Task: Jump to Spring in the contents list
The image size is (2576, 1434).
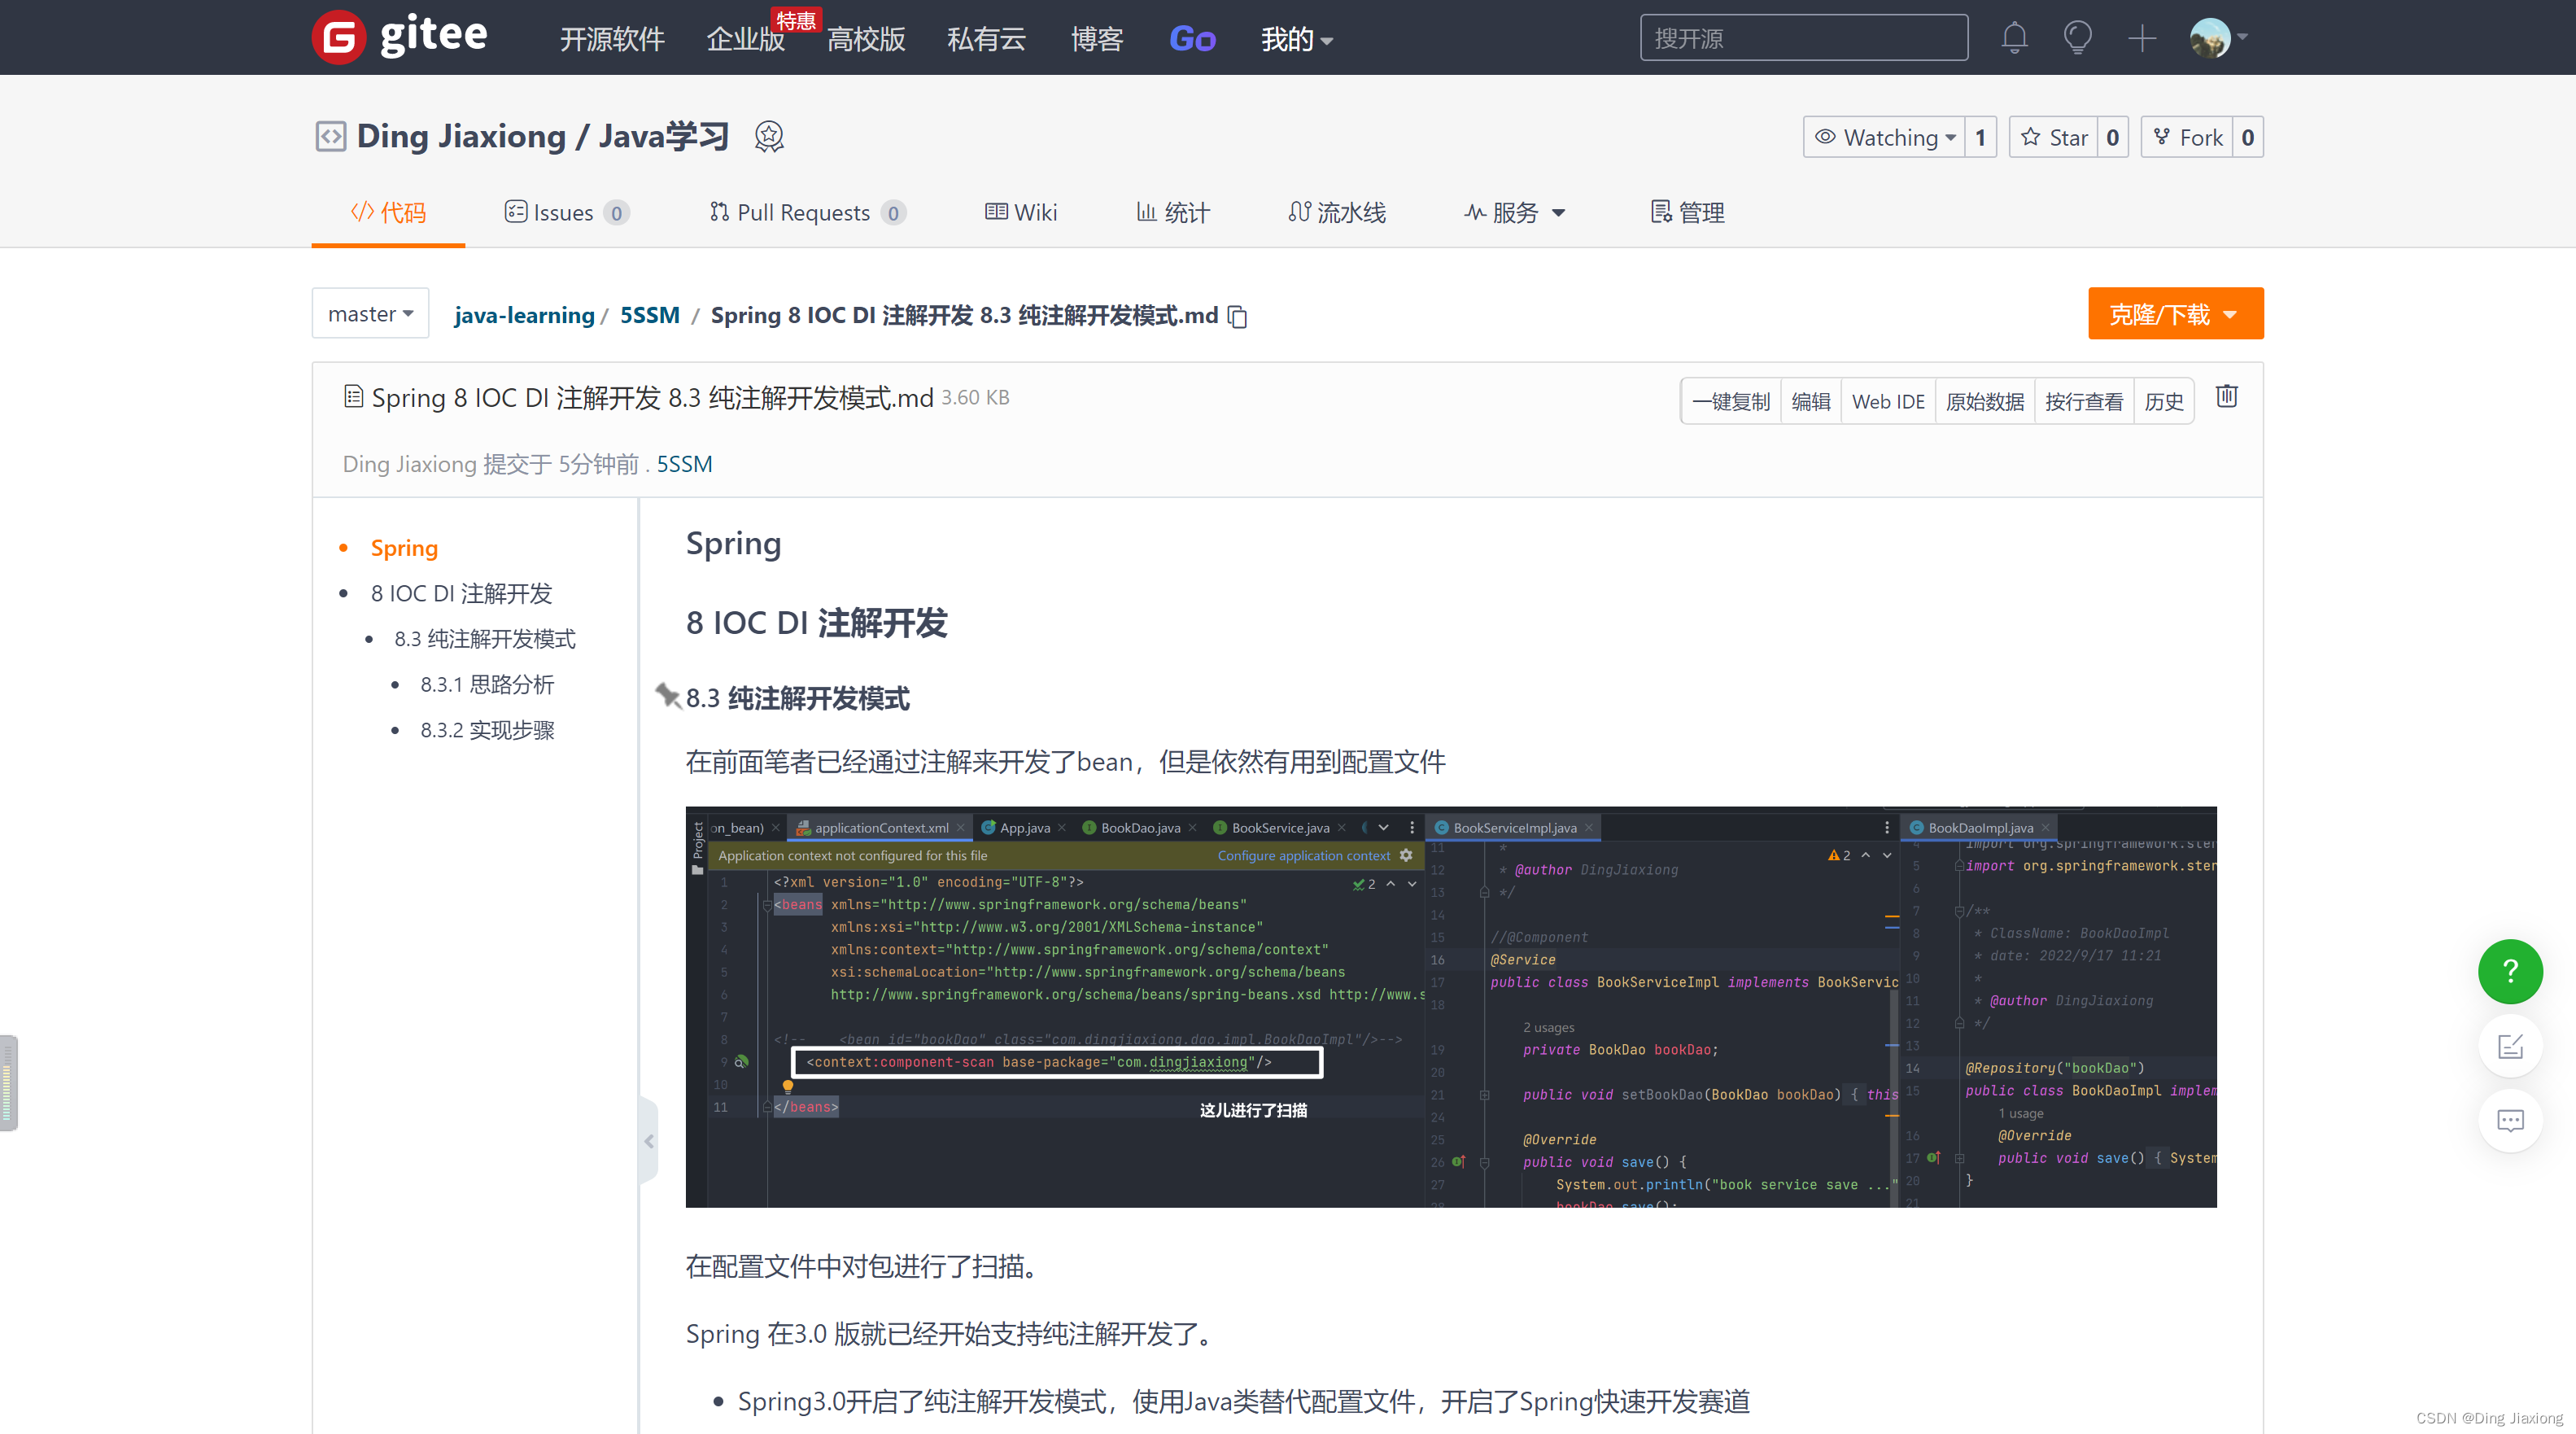Action: (x=404, y=548)
